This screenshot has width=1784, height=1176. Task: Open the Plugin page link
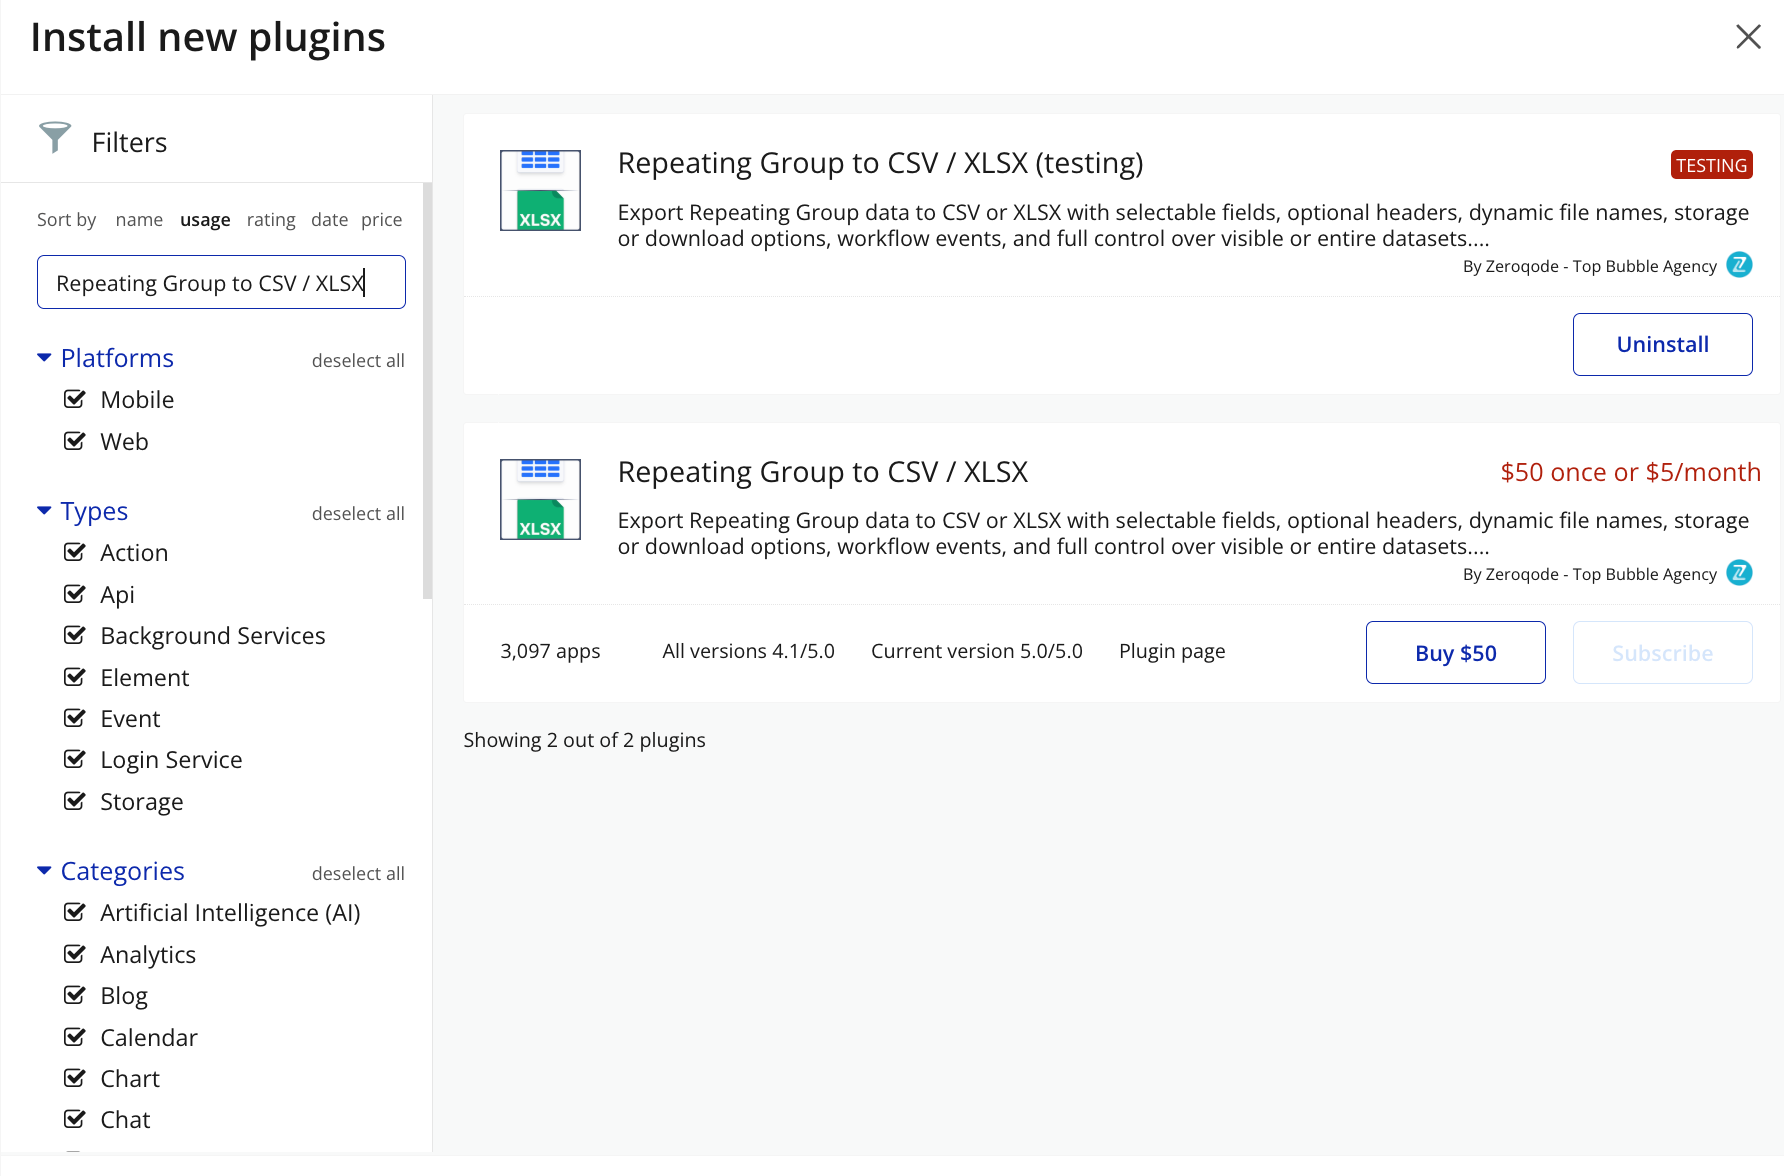(x=1172, y=652)
